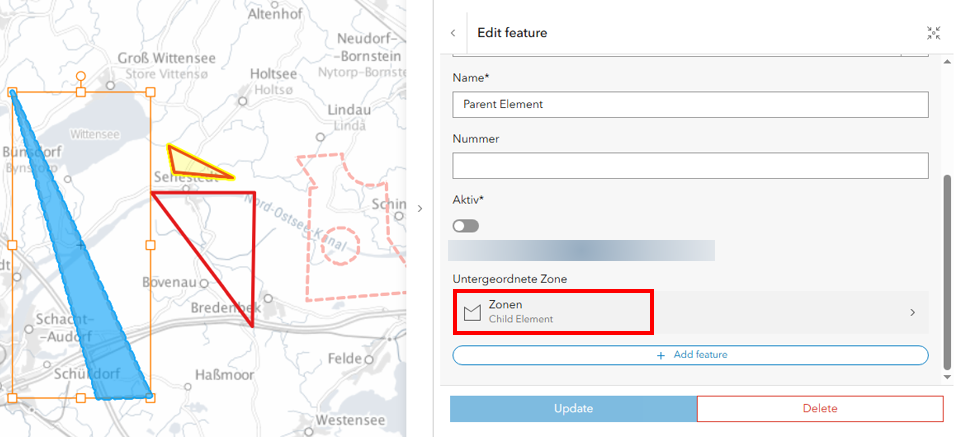Click the dashed pink circle near Kanal
Screen dimensions: 956x437
[x=341, y=246]
